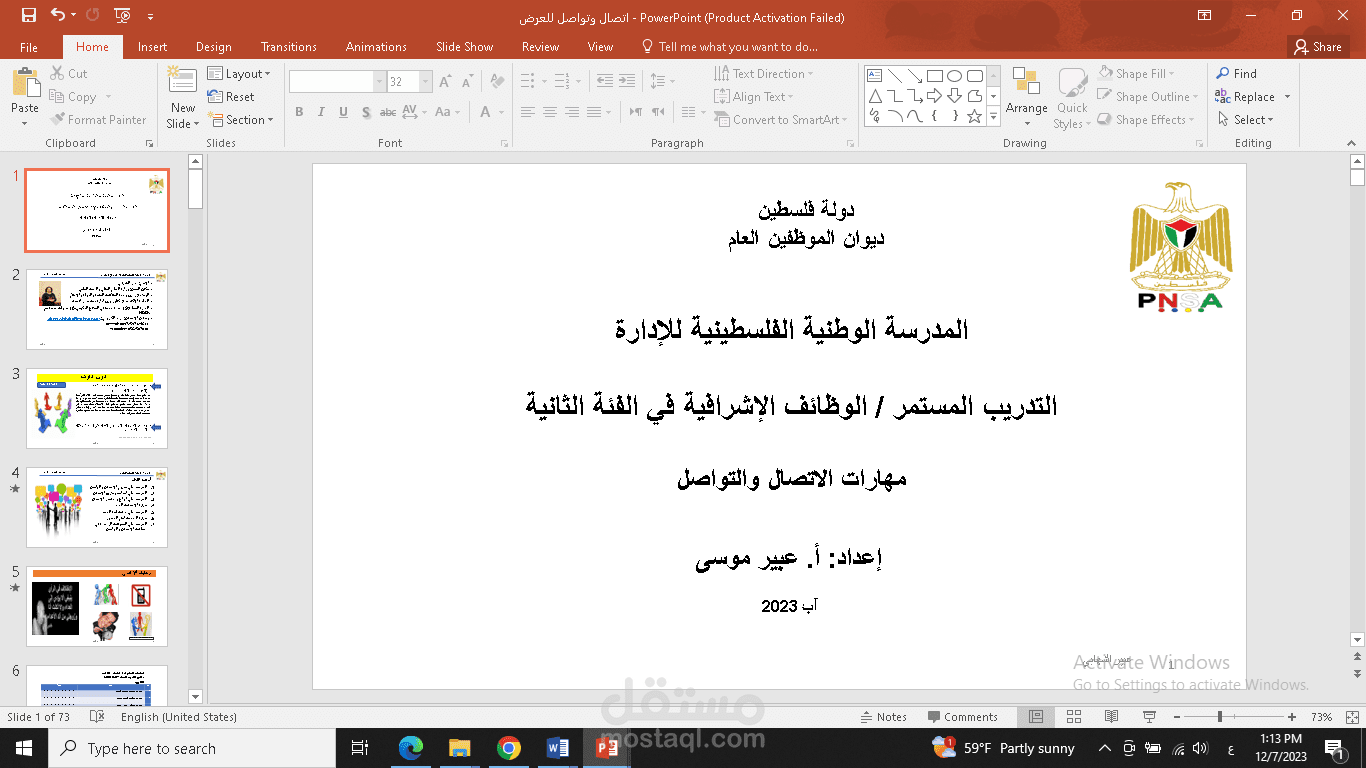The image size is (1366, 768).
Task: Center the paragraph text
Action: [x=550, y=112]
